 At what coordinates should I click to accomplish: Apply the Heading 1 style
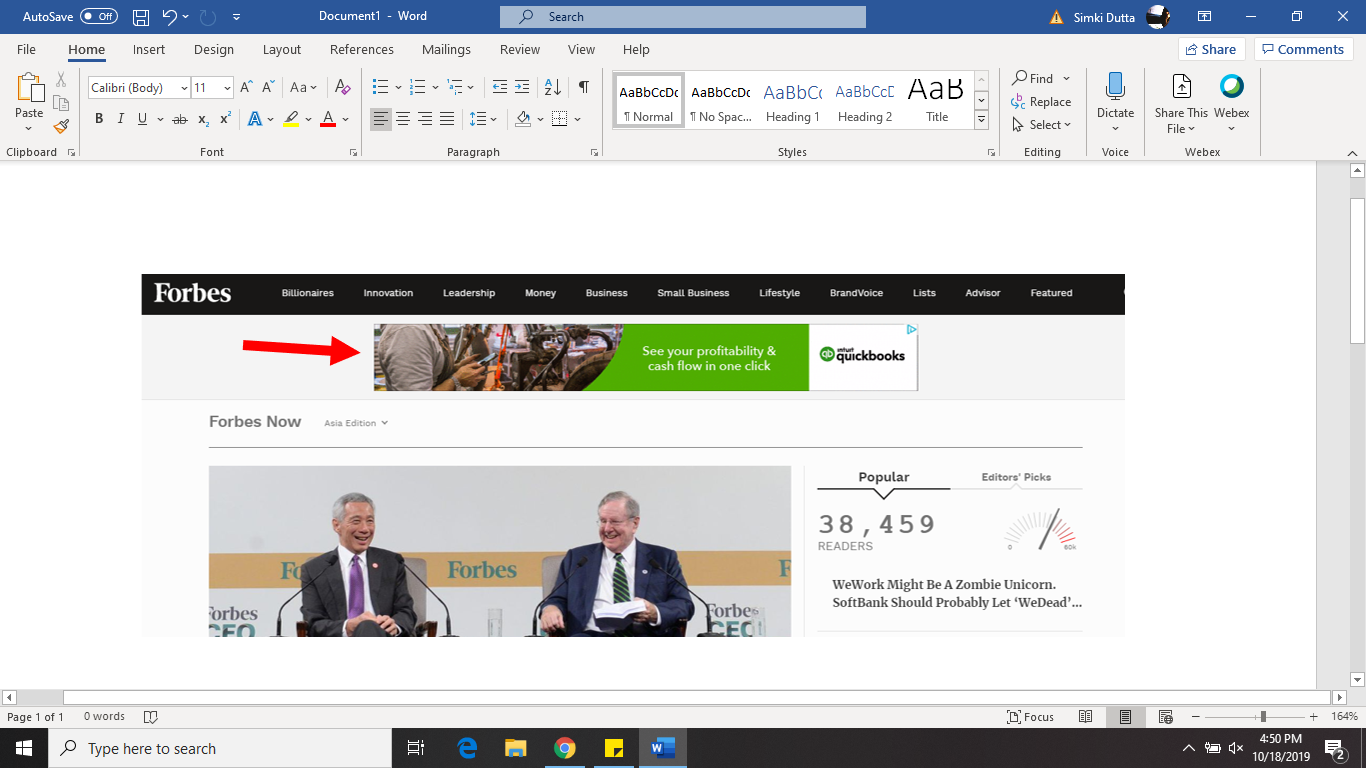coord(793,101)
